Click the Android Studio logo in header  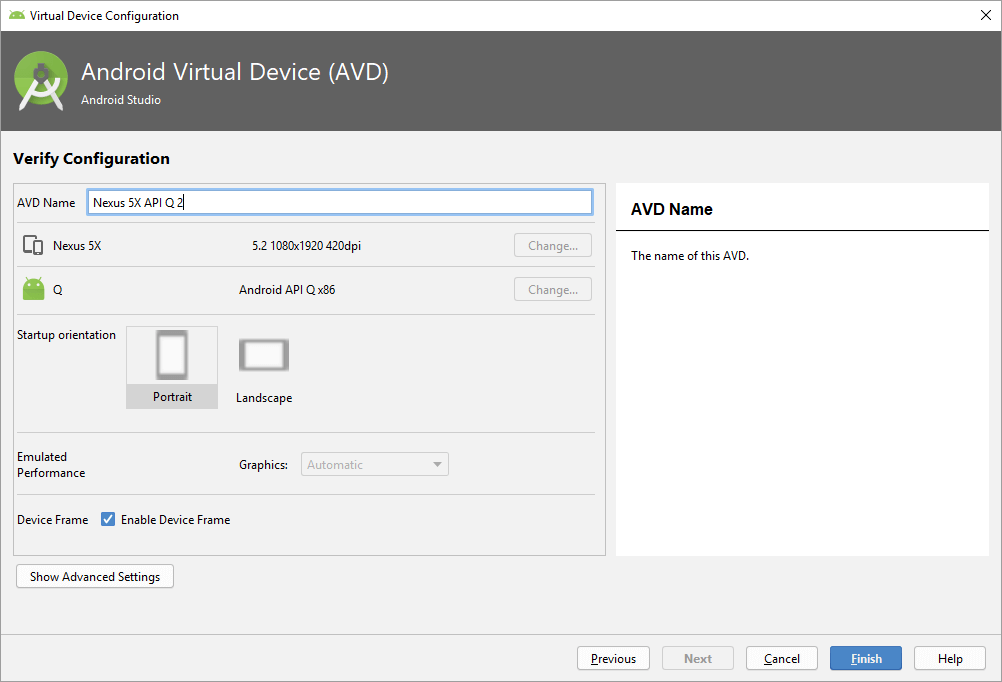(41, 81)
